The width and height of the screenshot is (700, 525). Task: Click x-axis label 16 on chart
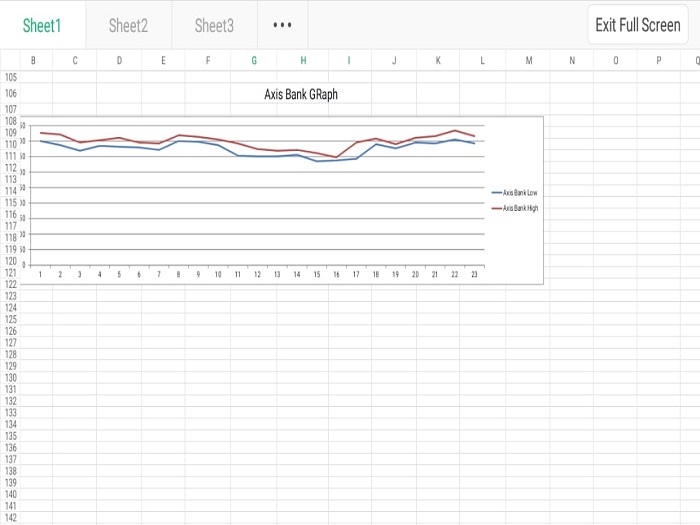click(x=336, y=274)
